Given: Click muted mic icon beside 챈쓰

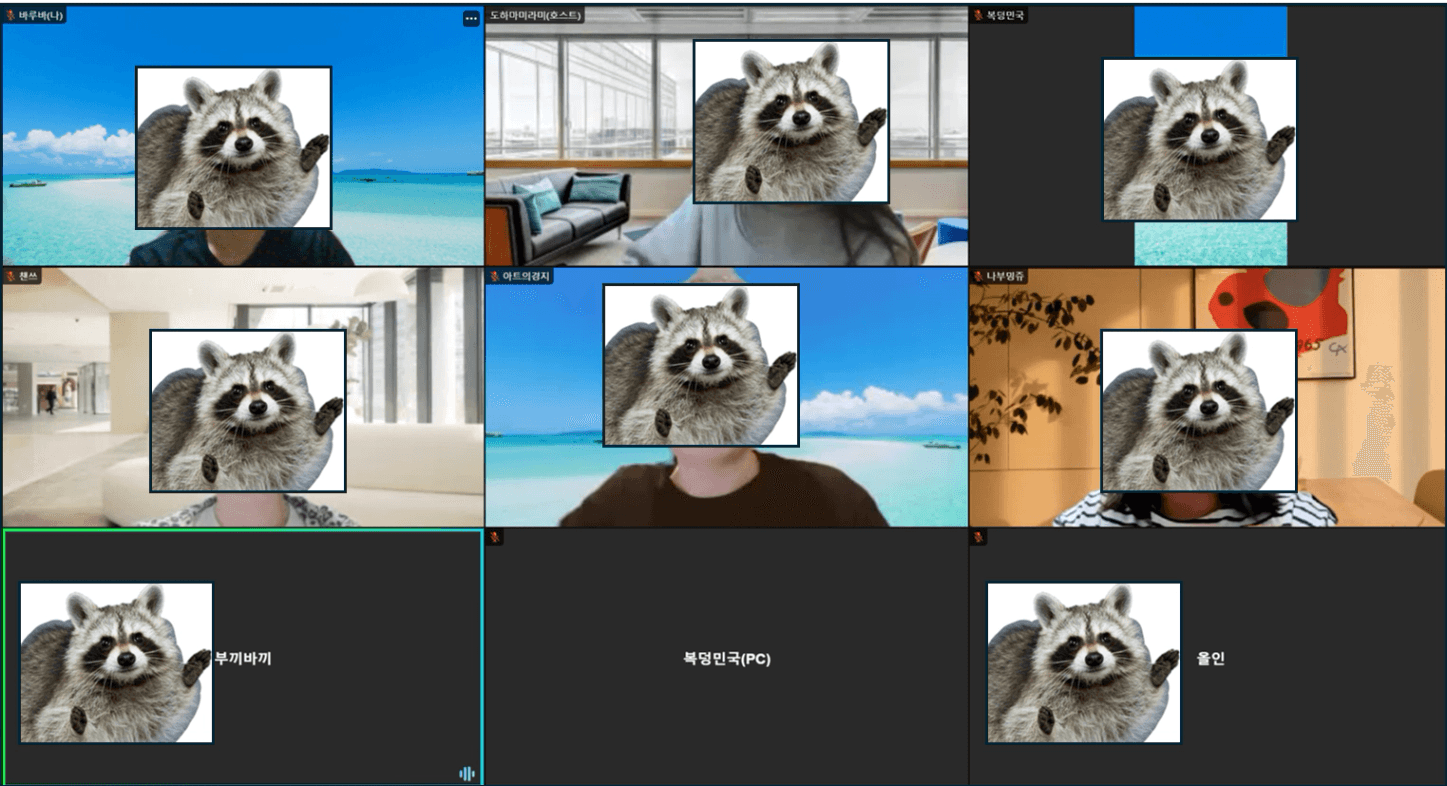Looking at the screenshot, I should 11,276.
